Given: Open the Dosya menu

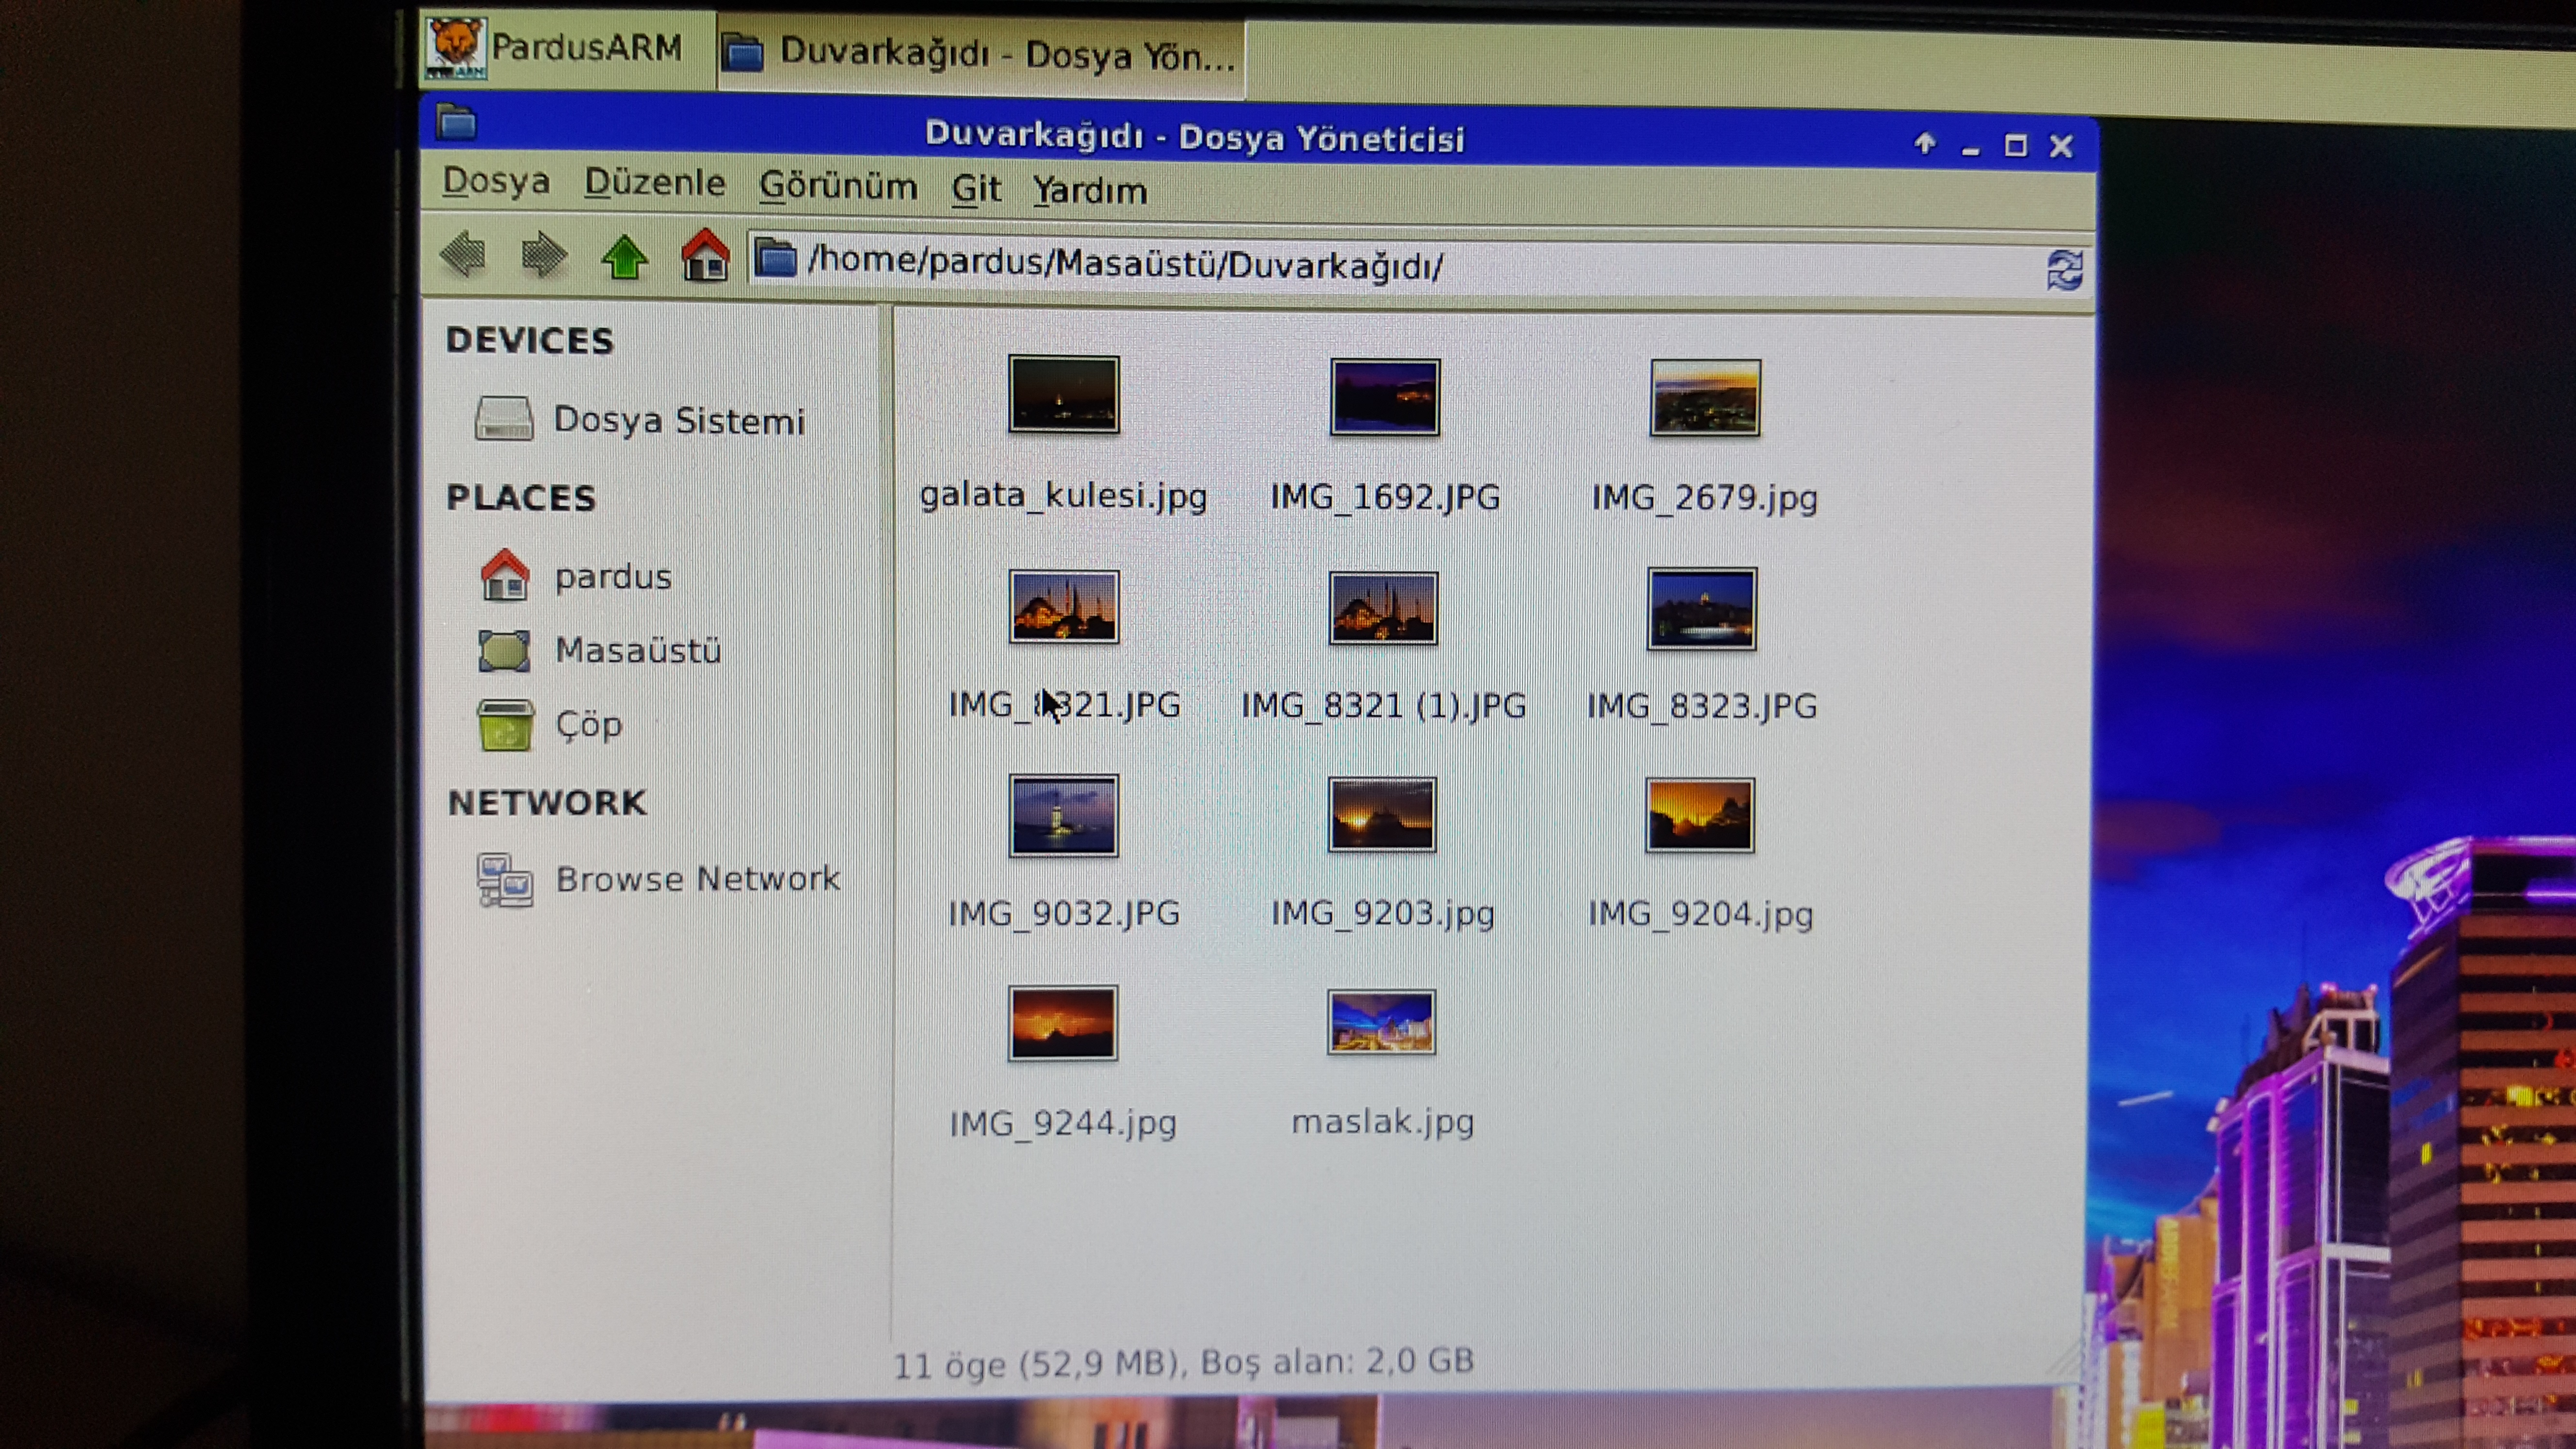Looking at the screenshot, I should 496,181.
